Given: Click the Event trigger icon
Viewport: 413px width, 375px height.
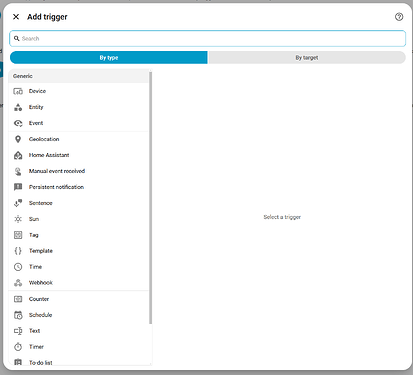Looking at the screenshot, I should tap(18, 123).
